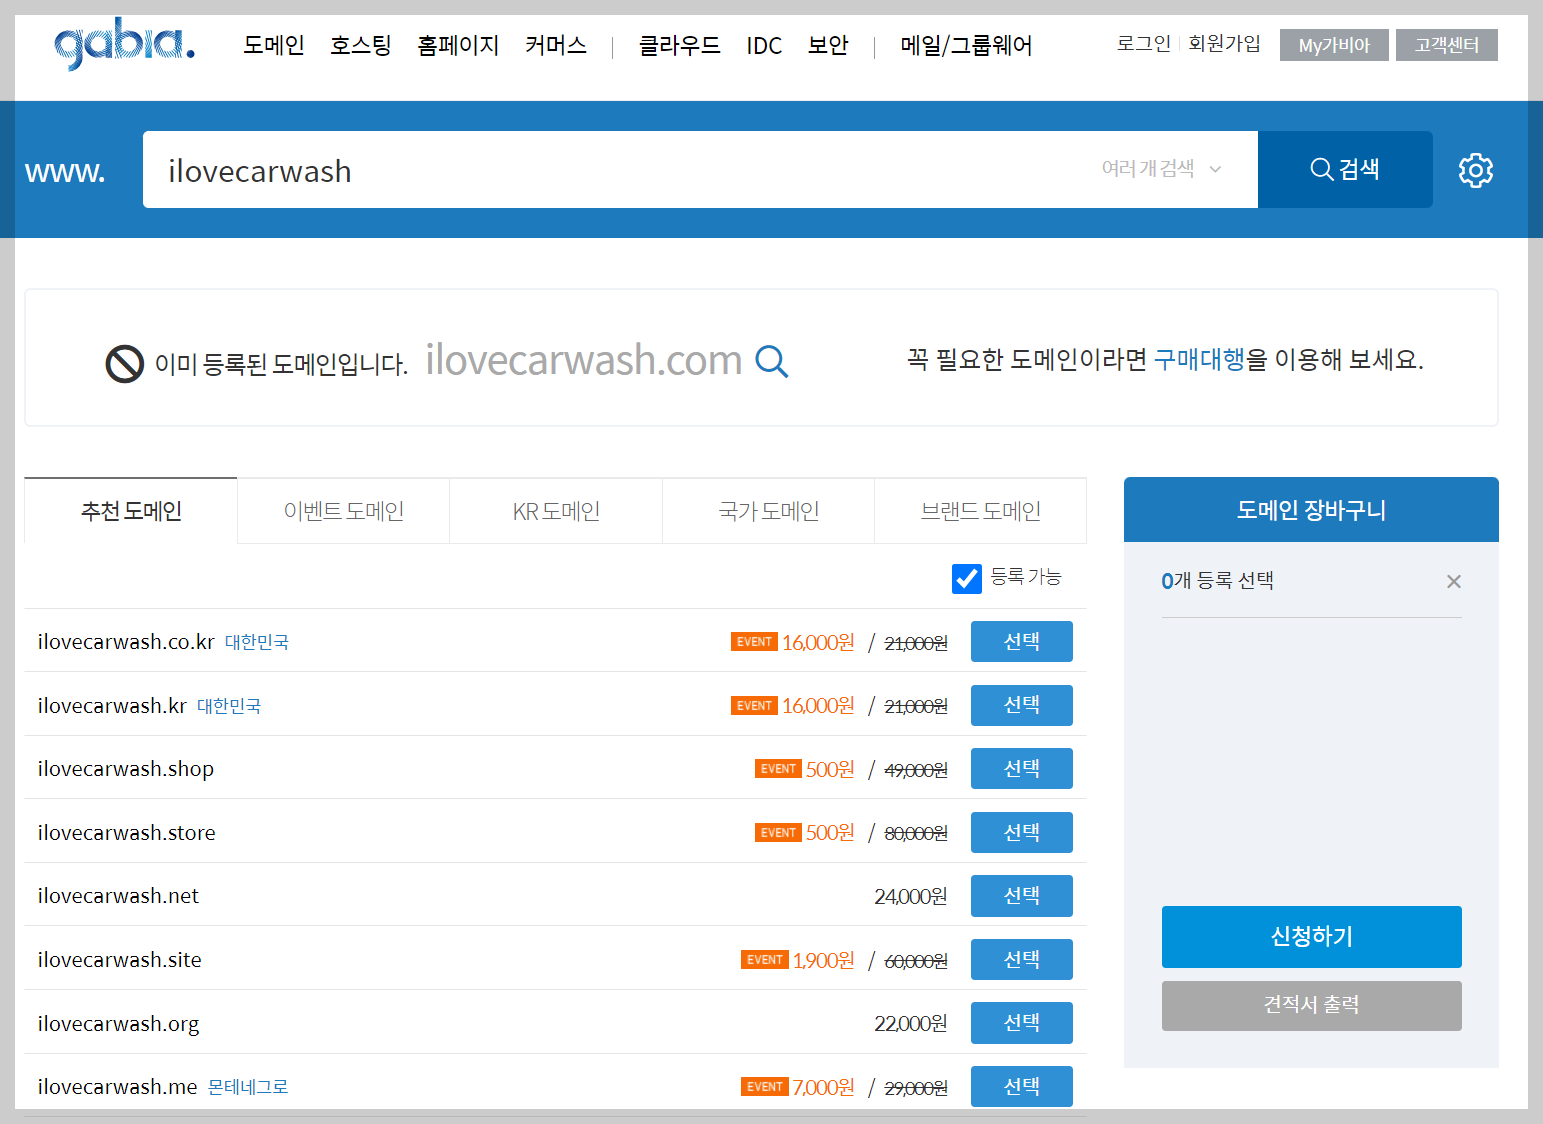Click the ilovecarwash.net domain name
Viewport: 1543px width, 1124px height.
[x=118, y=896]
